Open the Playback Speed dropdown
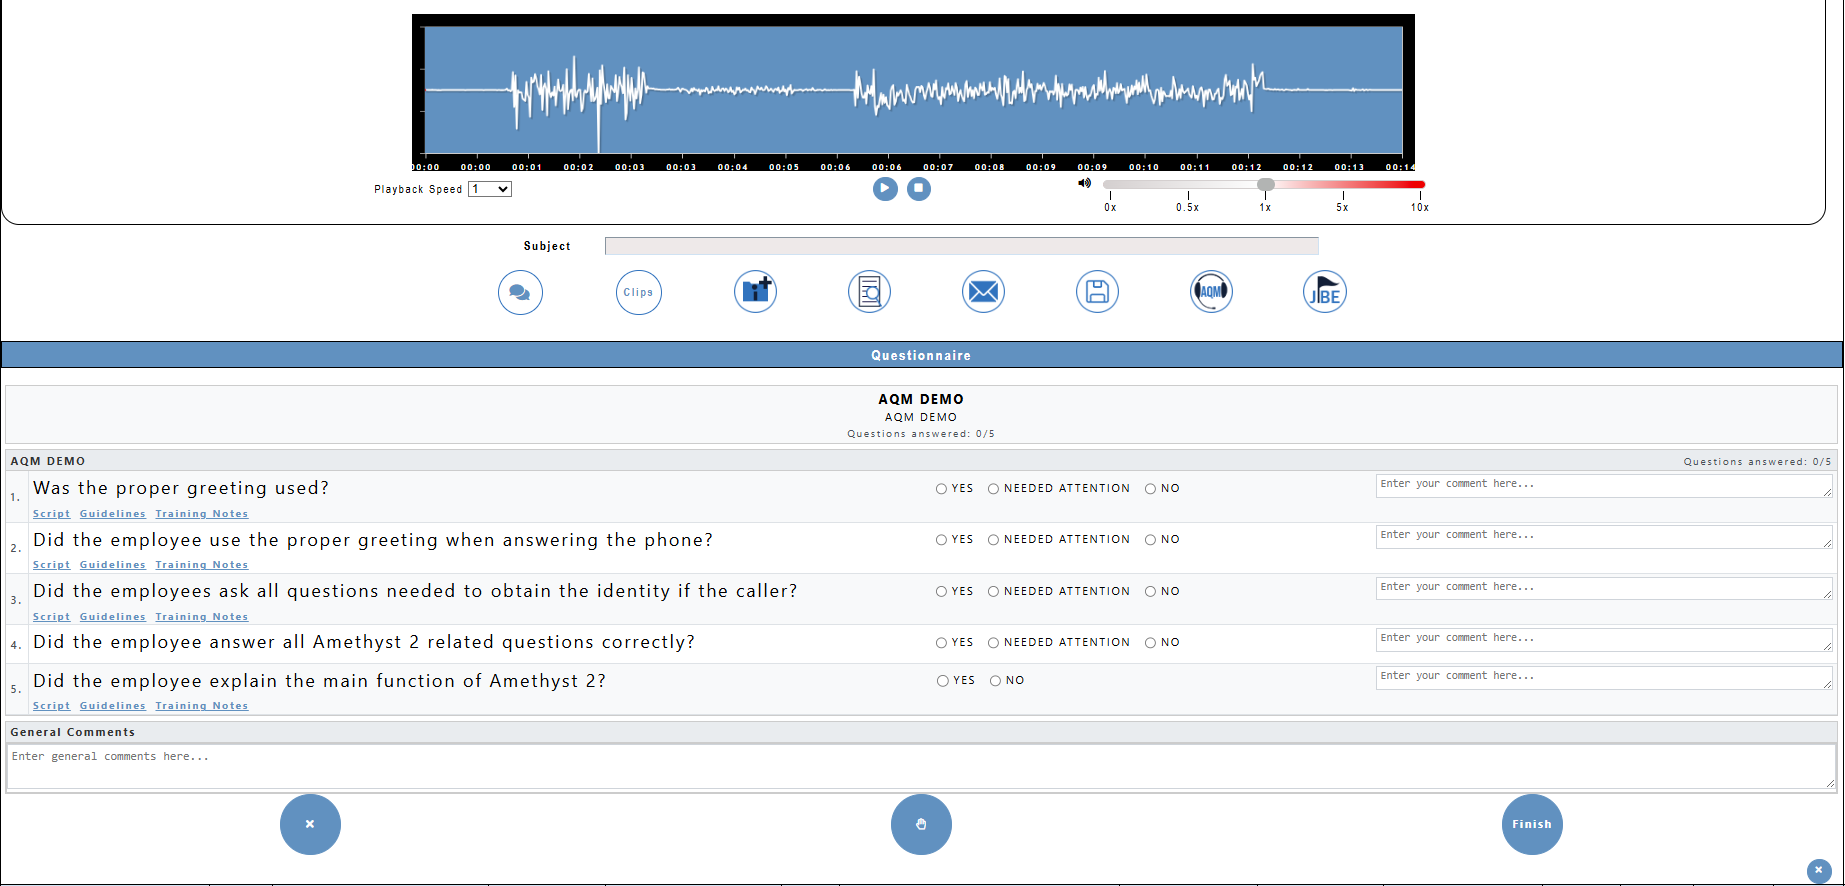 [x=490, y=189]
